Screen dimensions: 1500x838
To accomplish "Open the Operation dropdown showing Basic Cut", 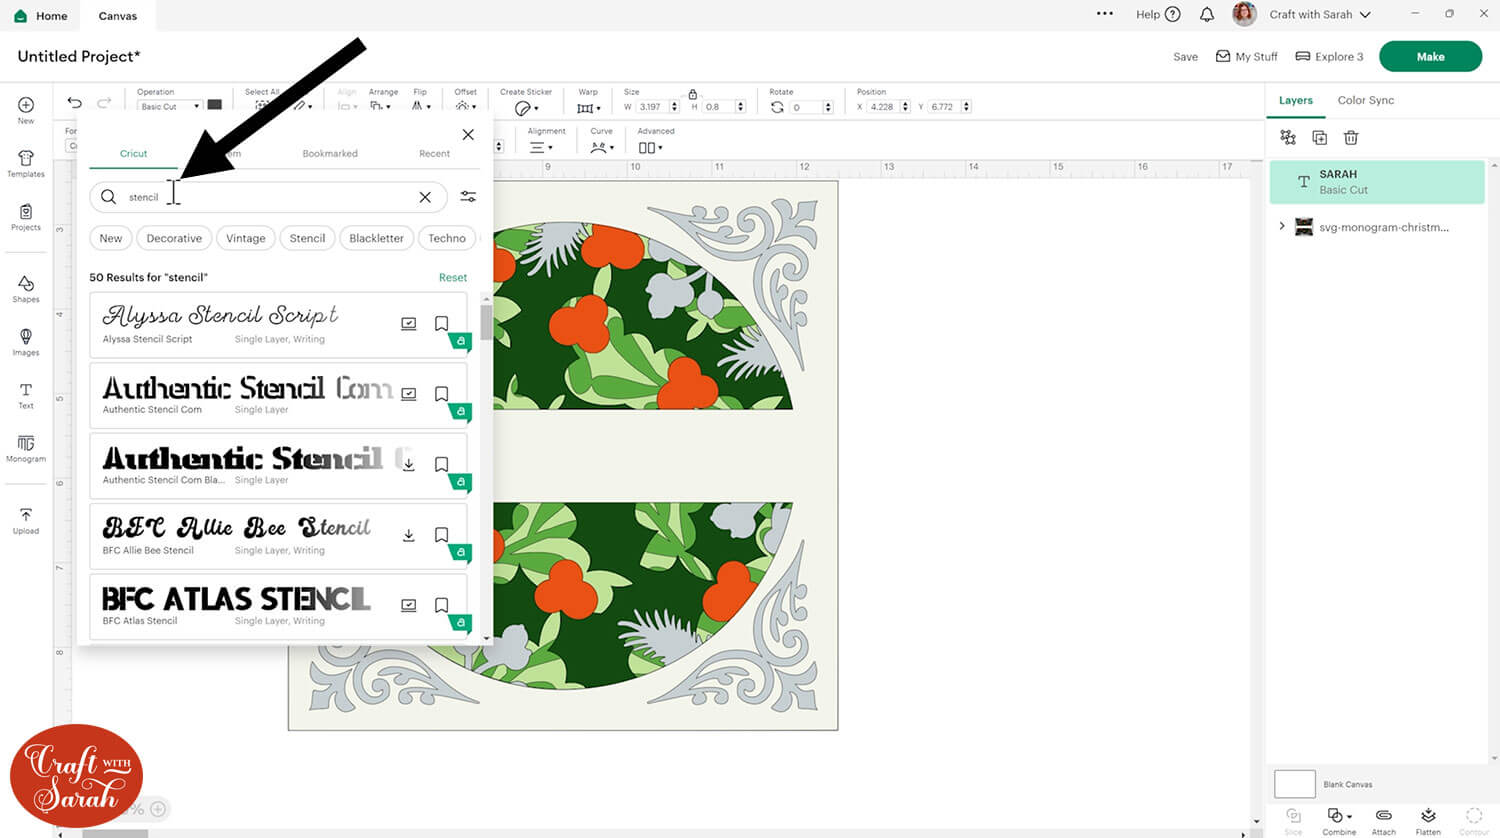I will [168, 106].
